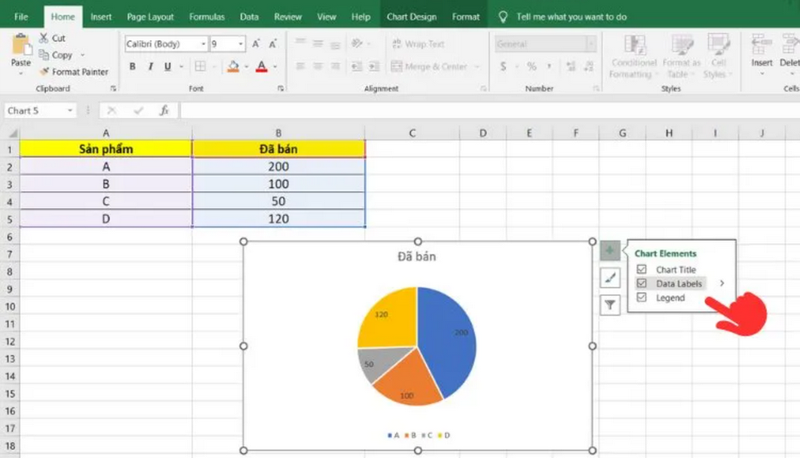Switch to the Format tab
The image size is (800, 458).
[x=465, y=17]
